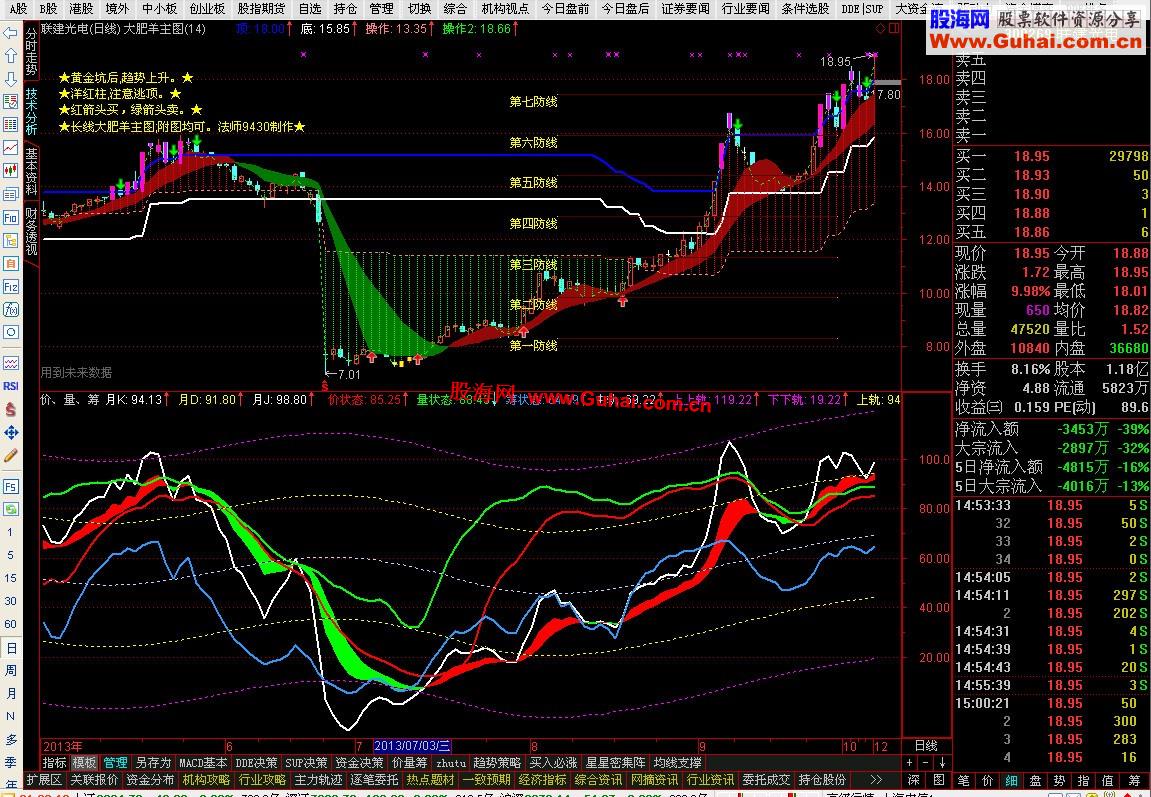Screen dimensions: 1151x797
Task: Select the 30-minute period button
Action: 10,601
